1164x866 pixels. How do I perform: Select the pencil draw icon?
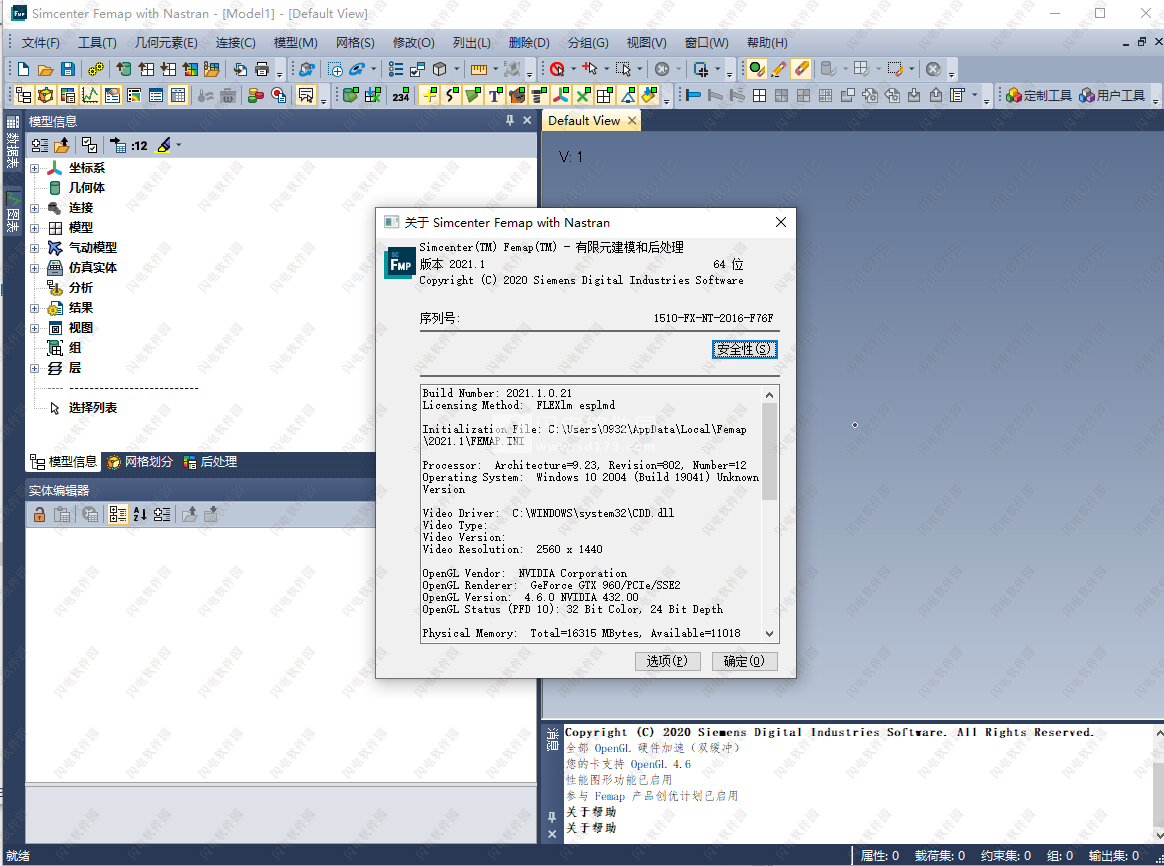[779, 69]
